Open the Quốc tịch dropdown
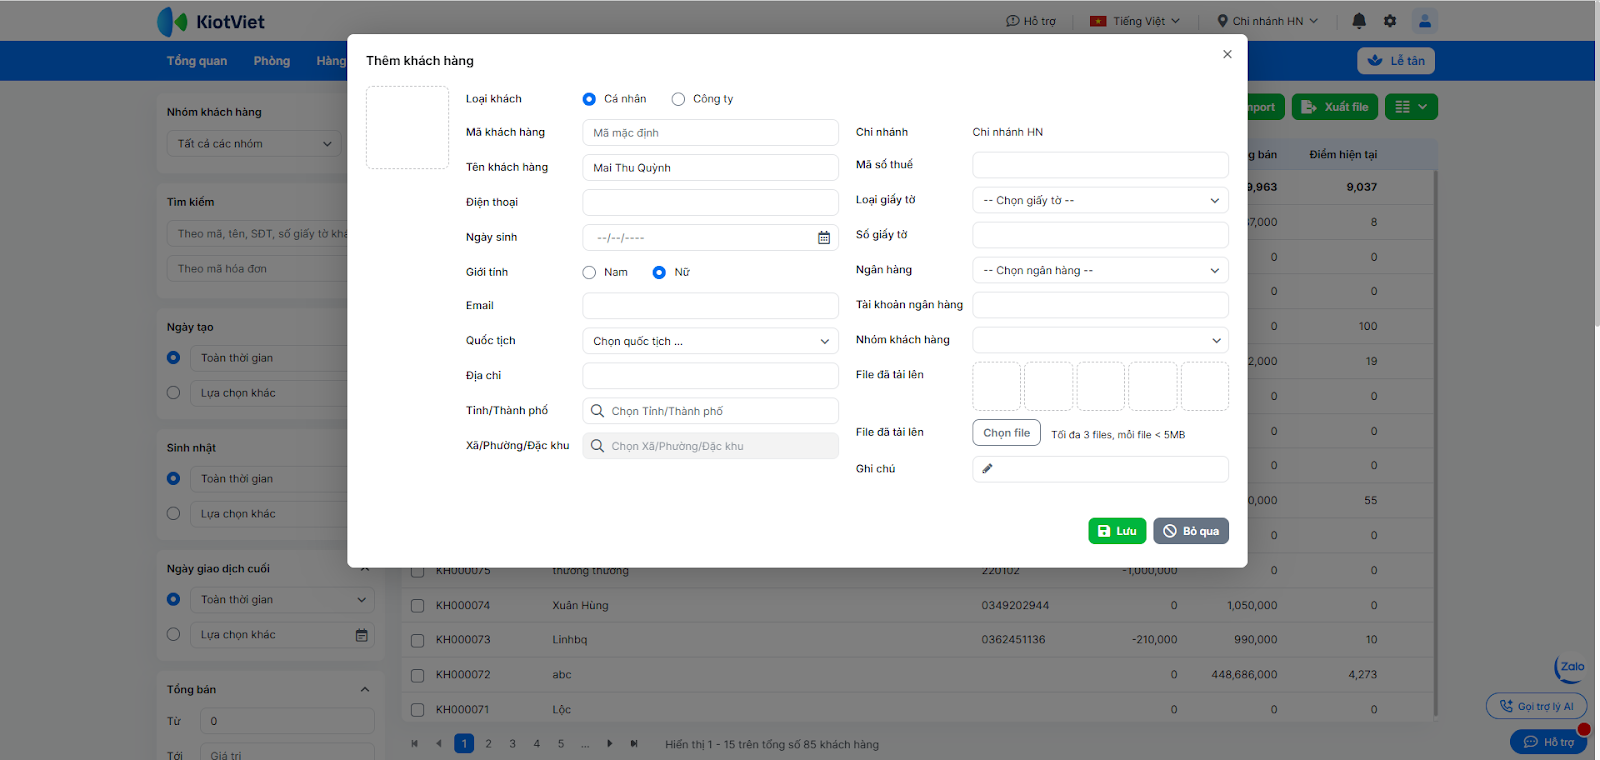This screenshot has height=760, width=1600. point(710,341)
